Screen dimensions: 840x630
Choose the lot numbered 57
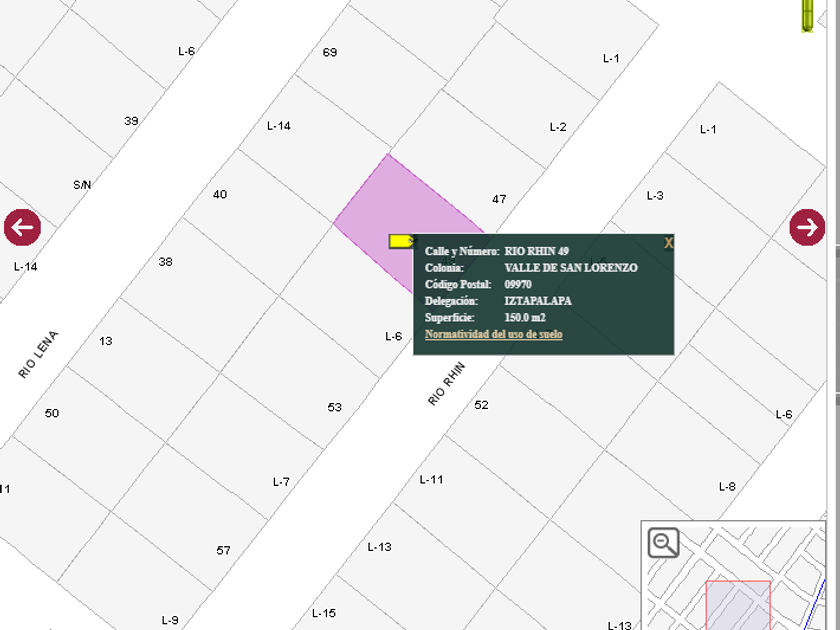click(x=223, y=550)
